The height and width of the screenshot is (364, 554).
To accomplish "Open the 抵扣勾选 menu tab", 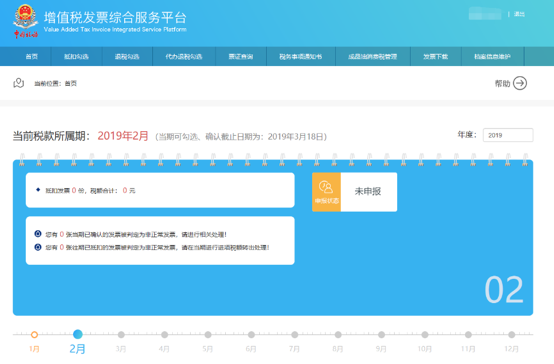I will [x=76, y=57].
